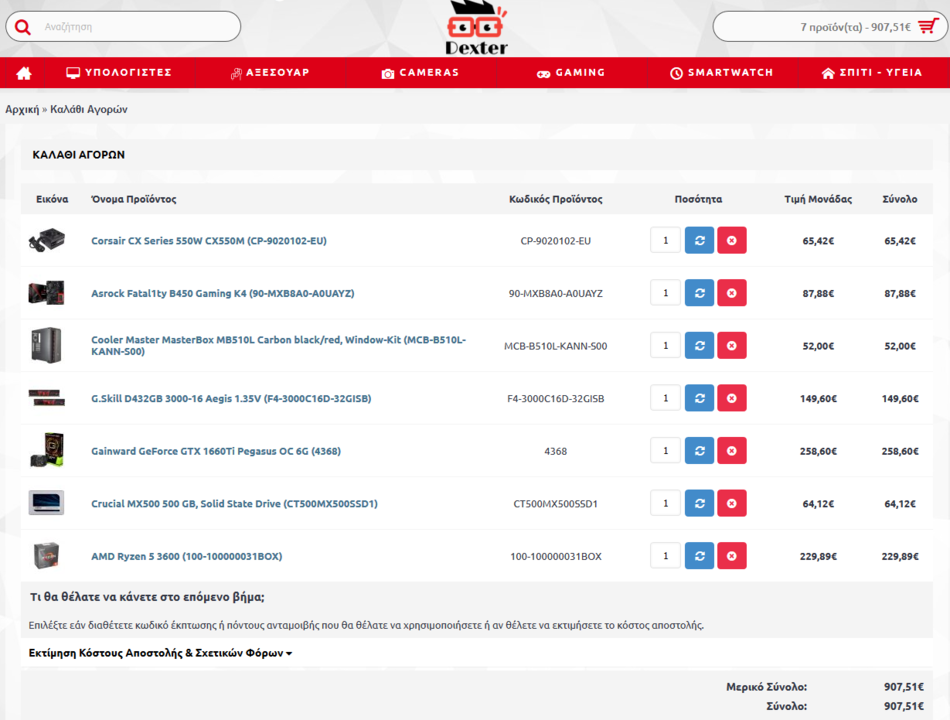Click the red search magnifier icon

pyautogui.click(x=22, y=27)
